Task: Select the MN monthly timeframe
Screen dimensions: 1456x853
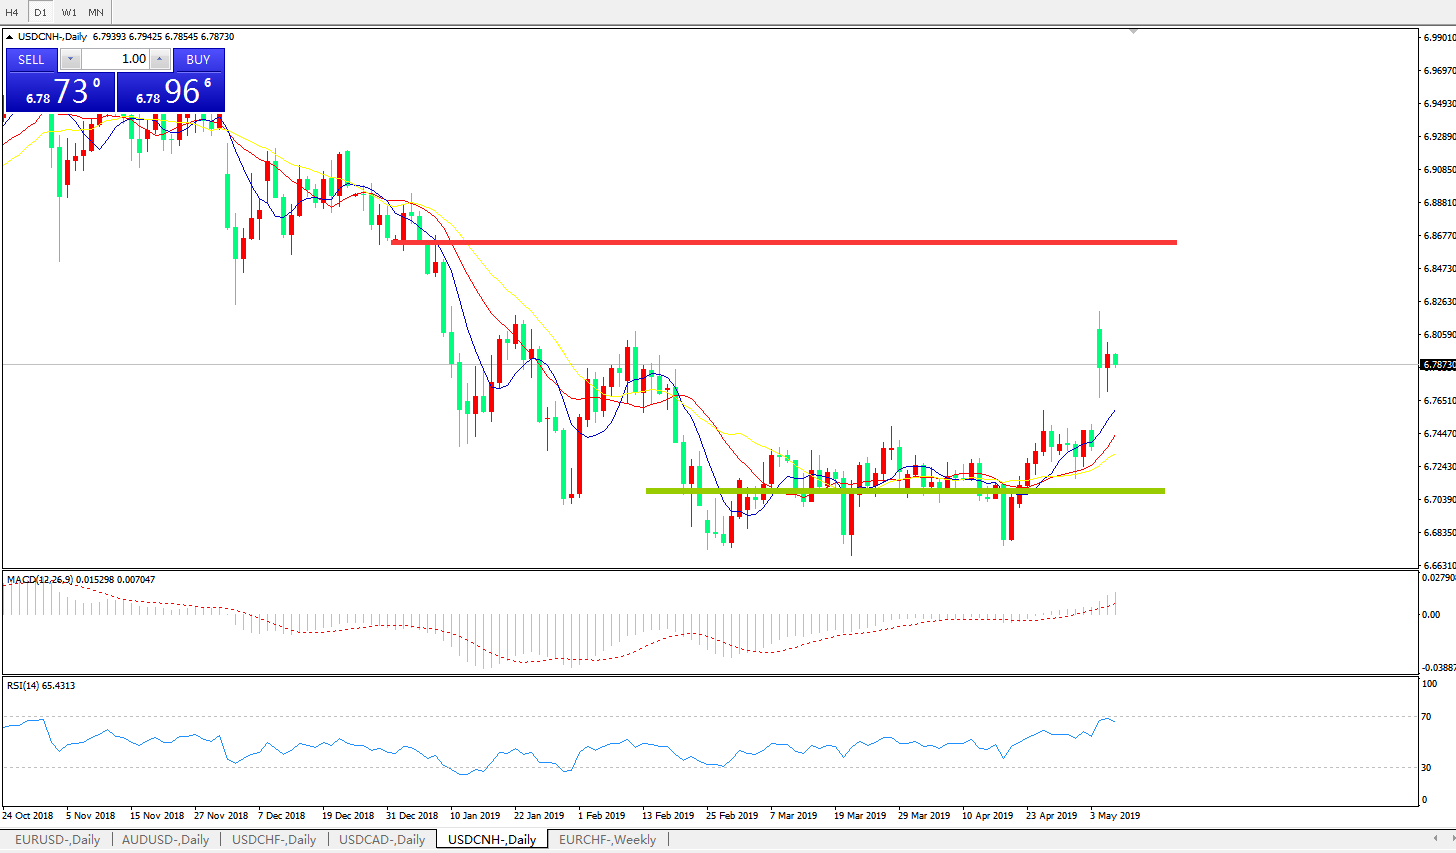Action: pos(96,12)
